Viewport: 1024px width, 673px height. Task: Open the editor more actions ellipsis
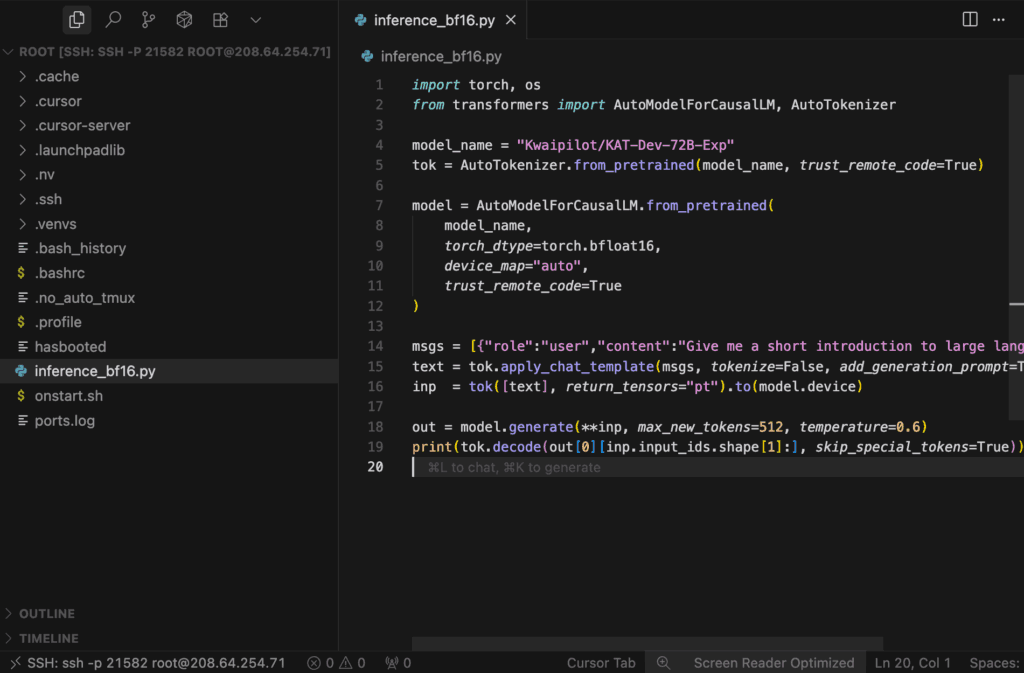(999, 19)
